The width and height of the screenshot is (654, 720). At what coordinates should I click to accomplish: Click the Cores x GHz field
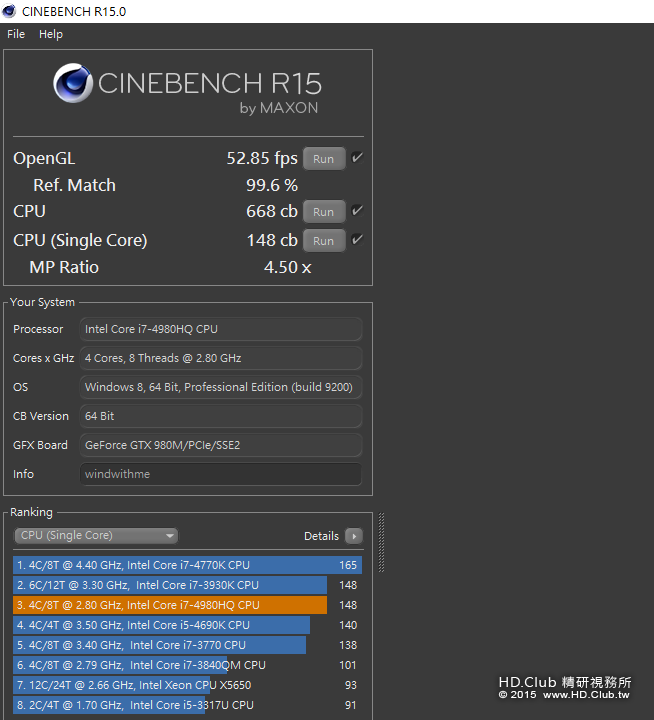[220, 358]
